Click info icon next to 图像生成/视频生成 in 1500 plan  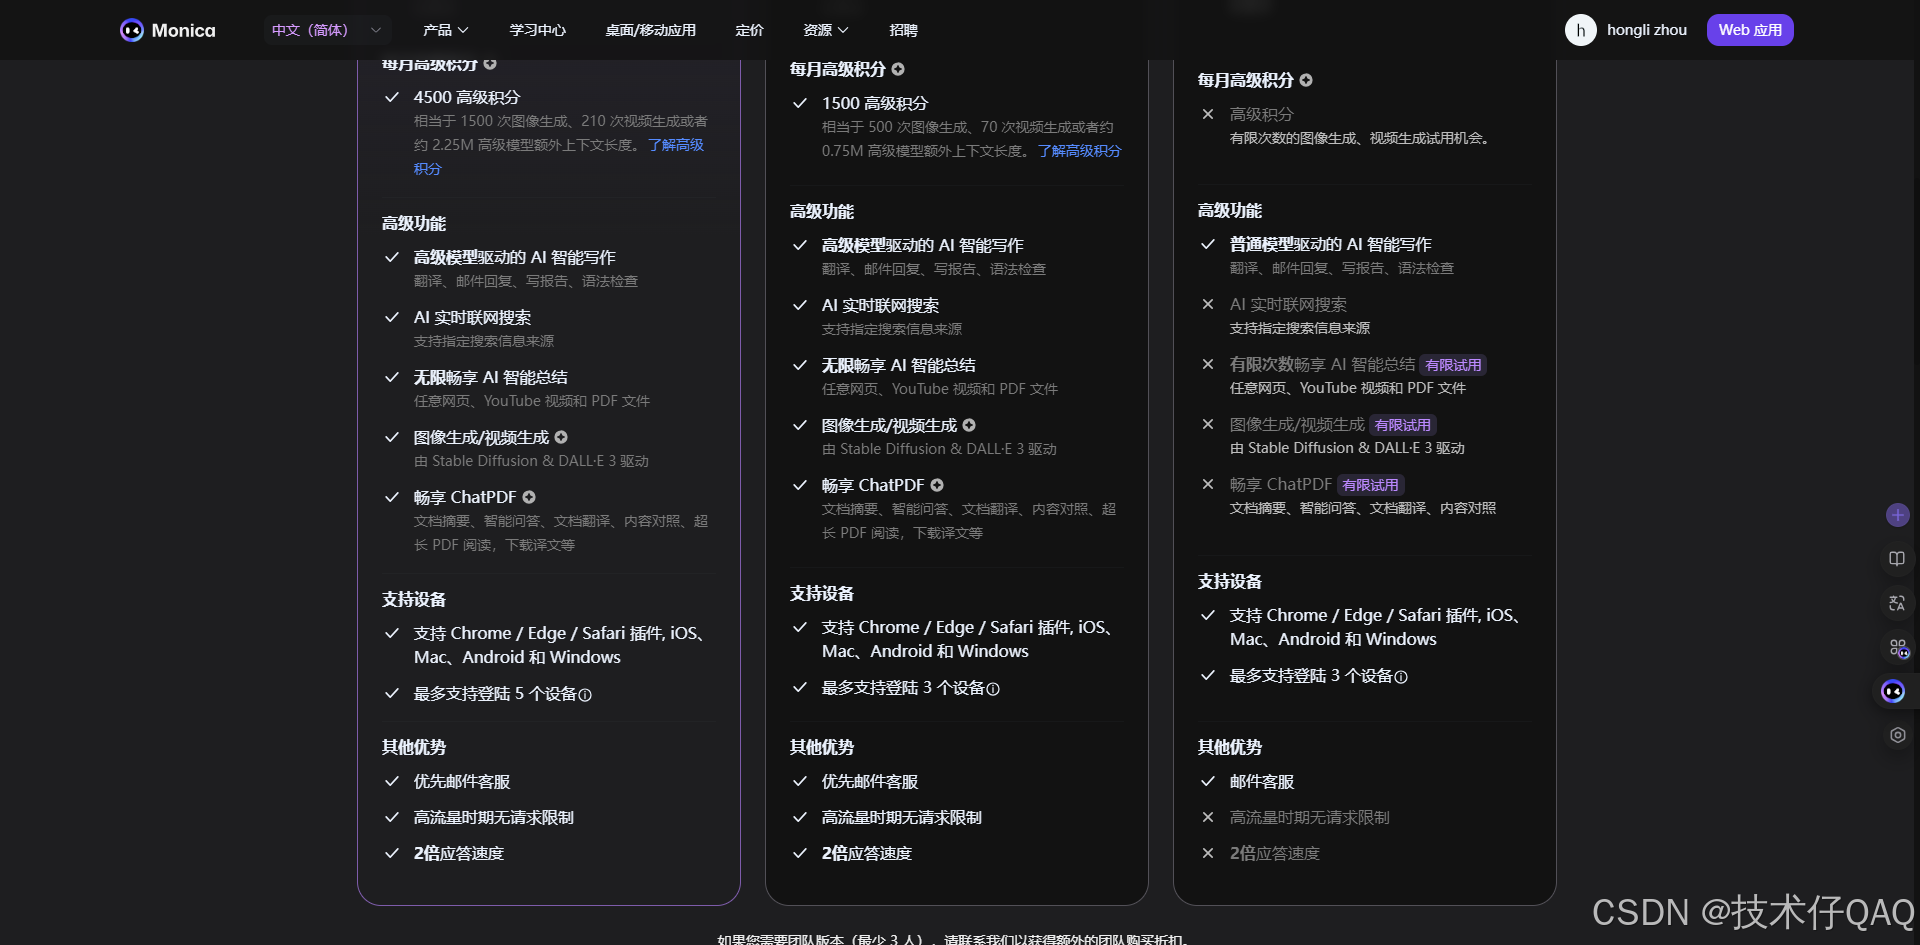[969, 425]
